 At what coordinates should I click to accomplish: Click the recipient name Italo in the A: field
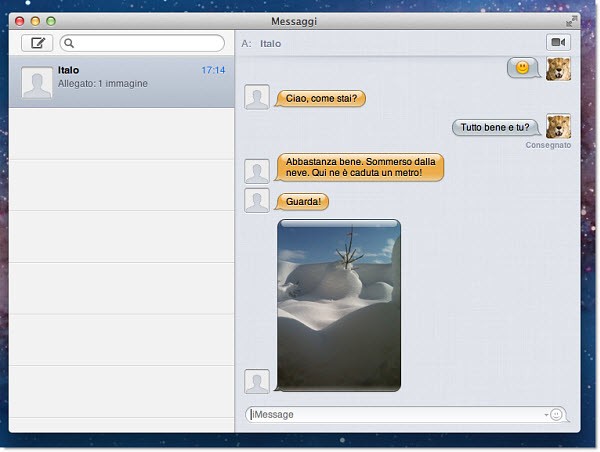pyautogui.click(x=271, y=44)
